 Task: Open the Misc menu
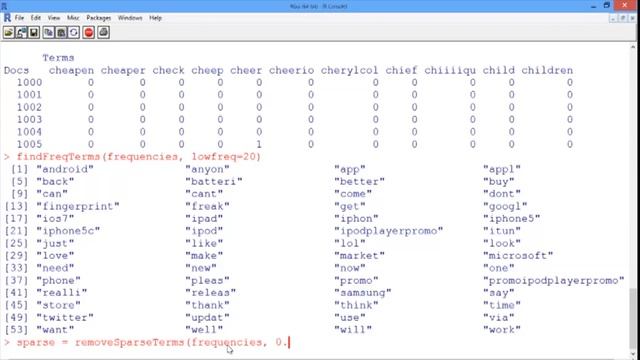(x=73, y=18)
